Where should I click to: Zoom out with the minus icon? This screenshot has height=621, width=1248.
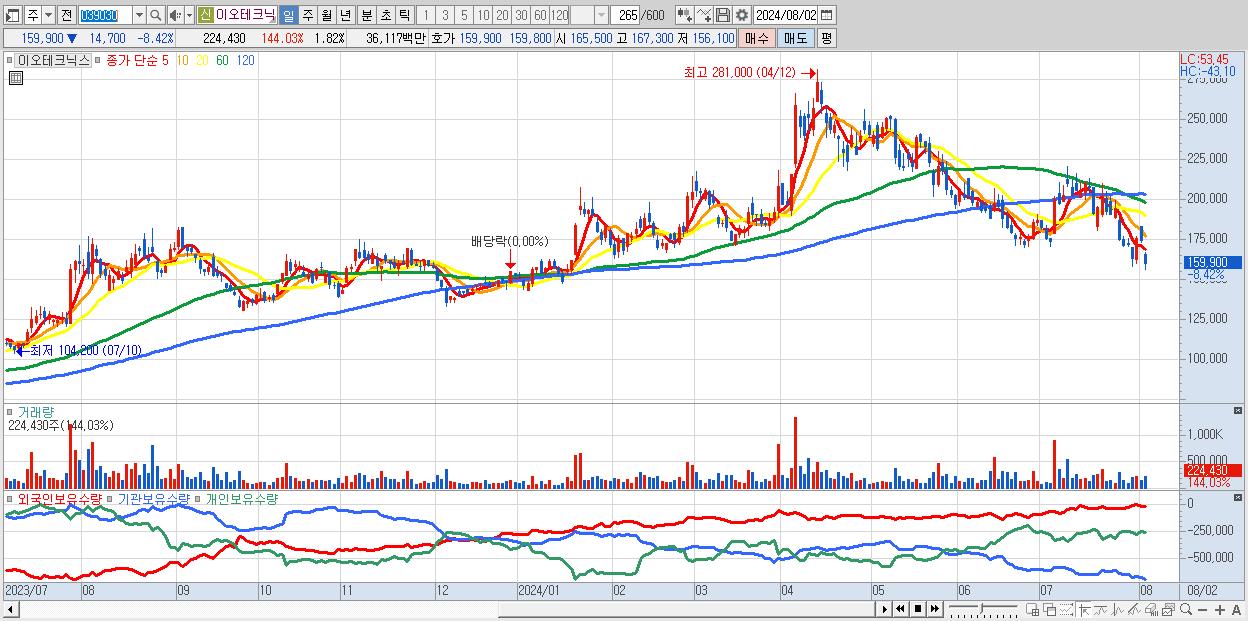tap(1203, 610)
